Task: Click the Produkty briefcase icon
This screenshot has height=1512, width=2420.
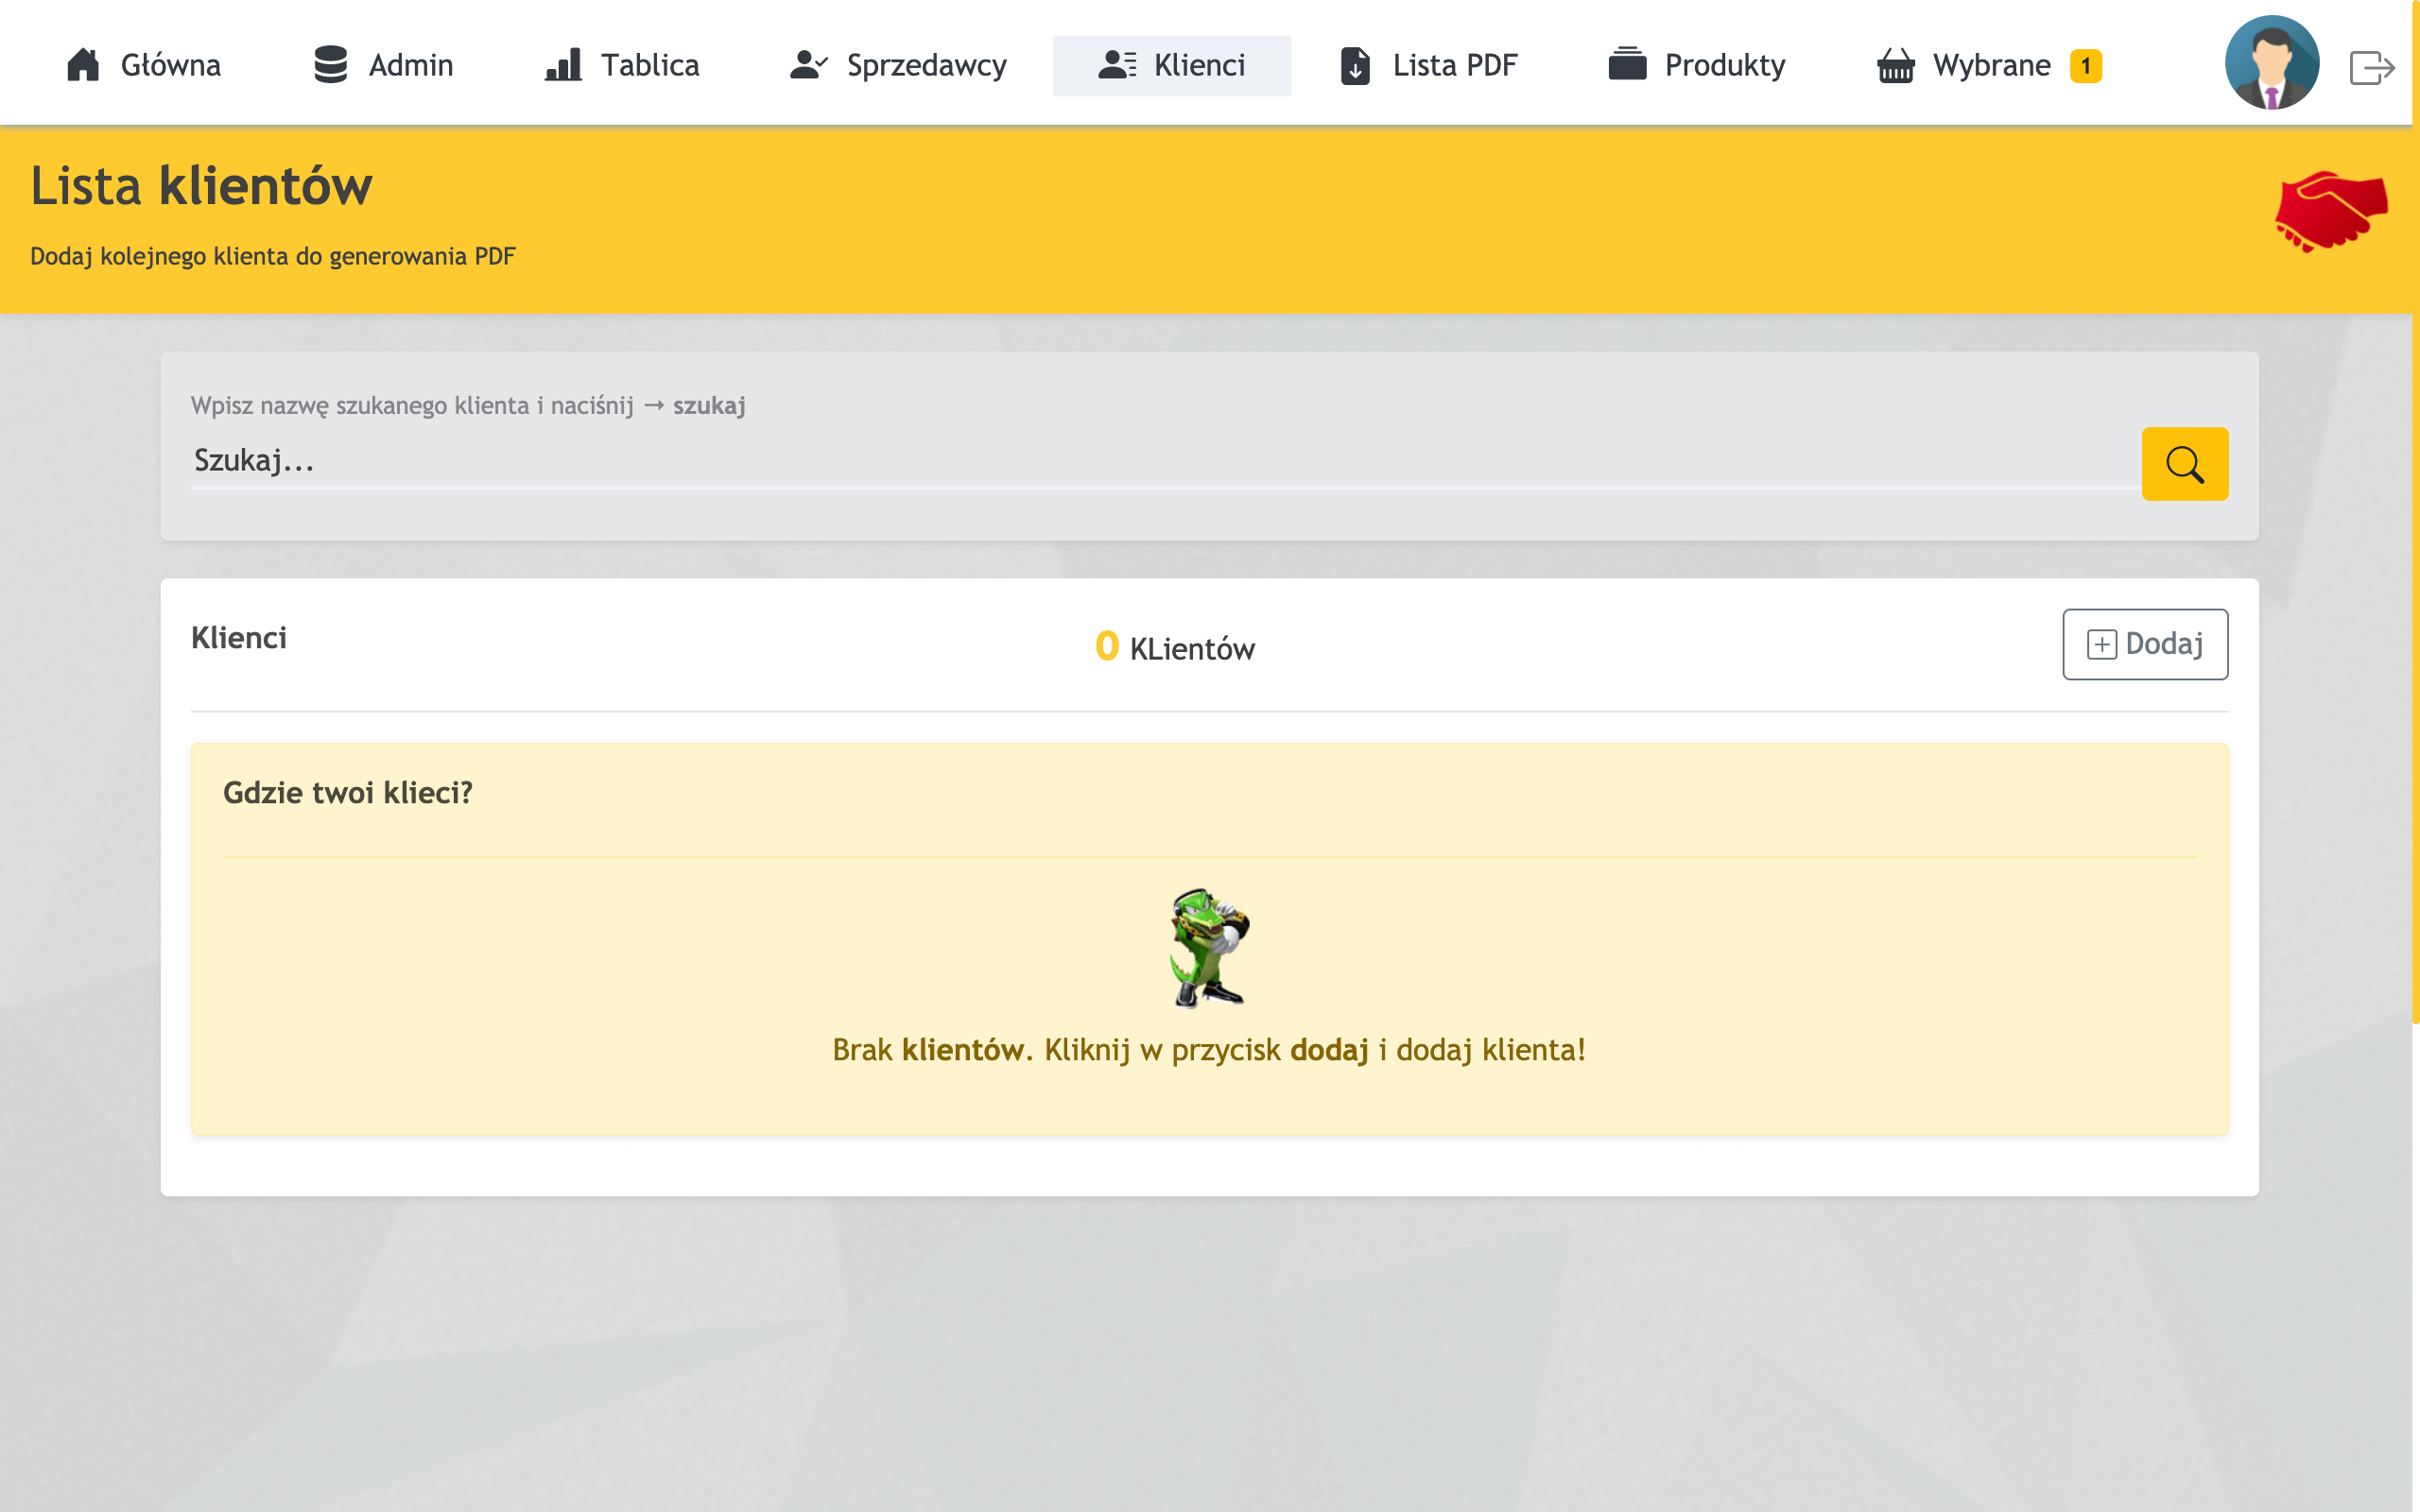Action: [x=1627, y=64]
